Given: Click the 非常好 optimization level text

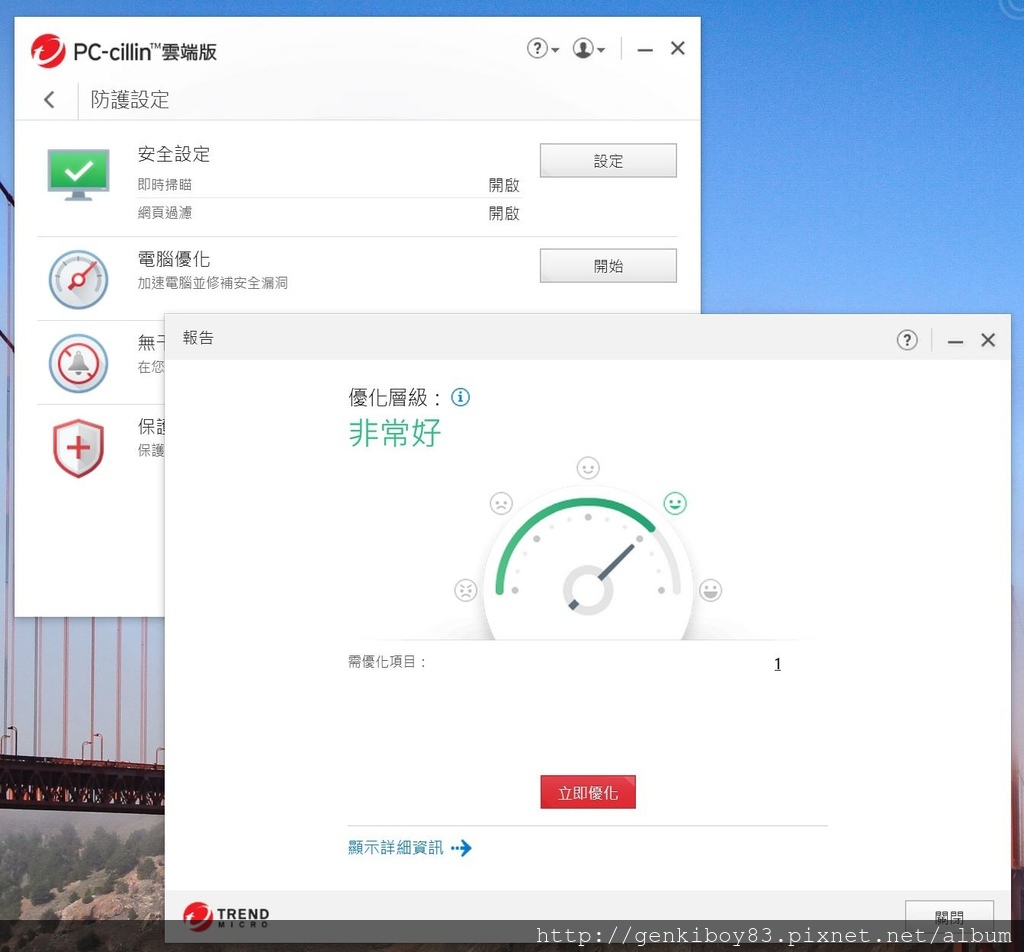Looking at the screenshot, I should [x=395, y=433].
